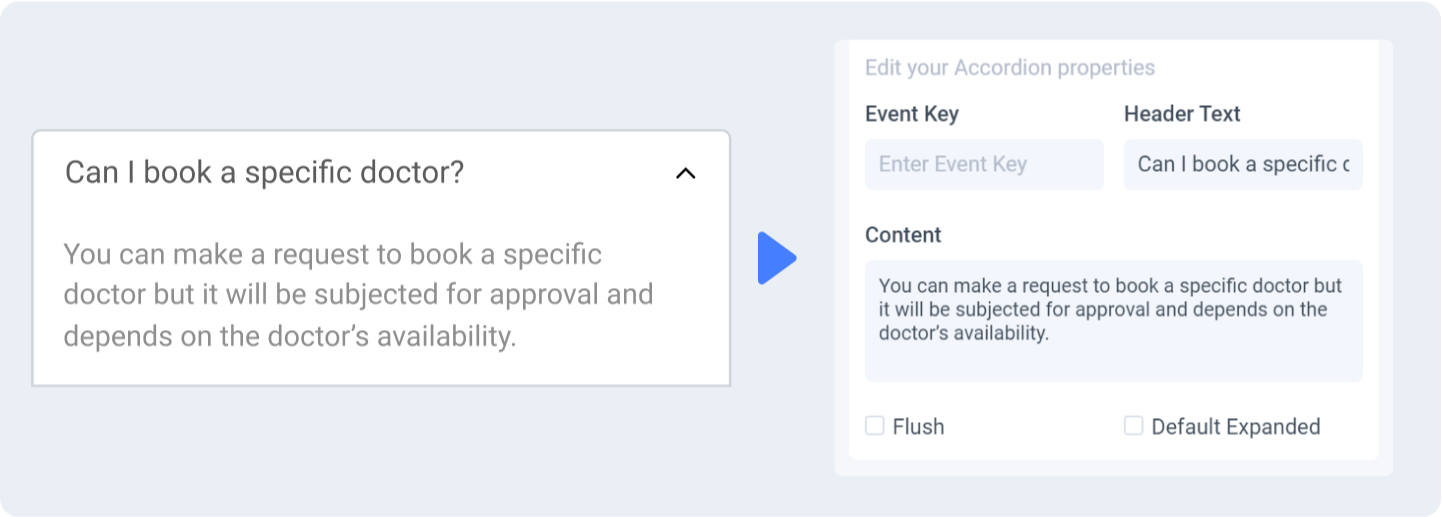1442x517 pixels.
Task: Enable the Flush checkbox
Action: click(x=875, y=426)
